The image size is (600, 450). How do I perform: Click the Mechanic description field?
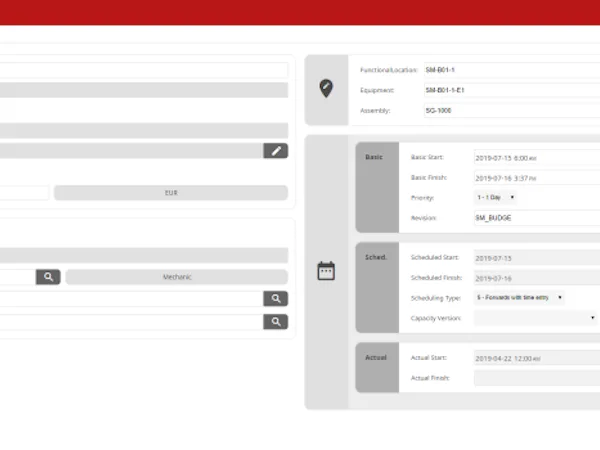coord(177,277)
